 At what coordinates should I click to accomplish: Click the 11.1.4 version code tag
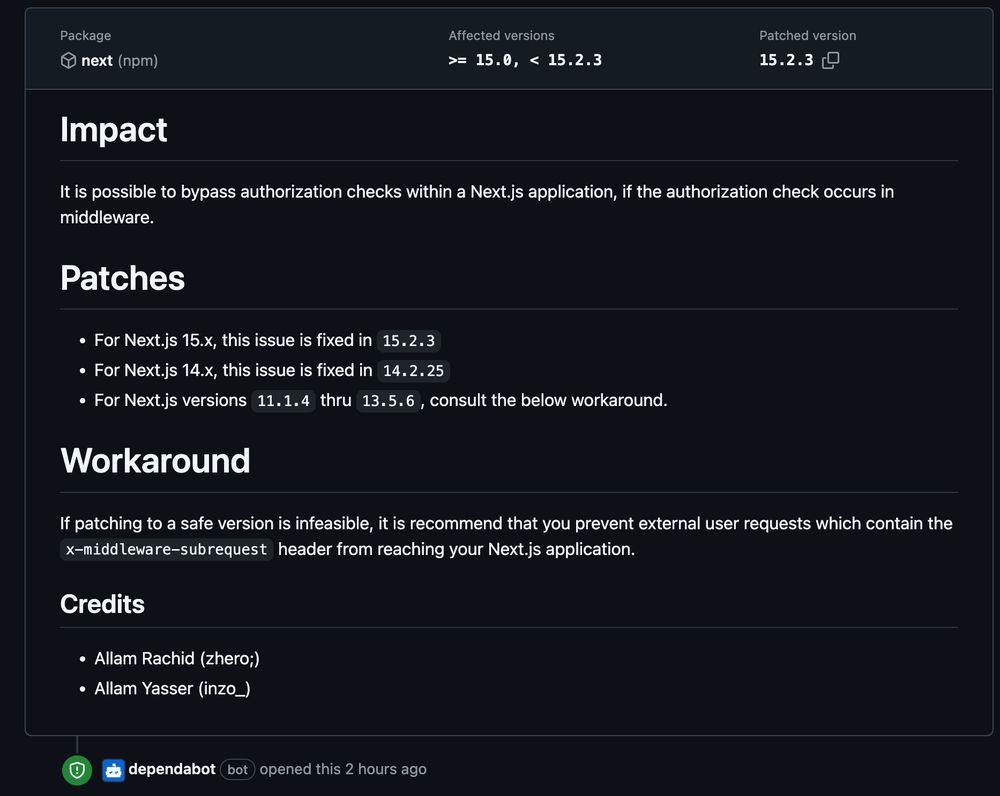pyautogui.click(x=283, y=401)
